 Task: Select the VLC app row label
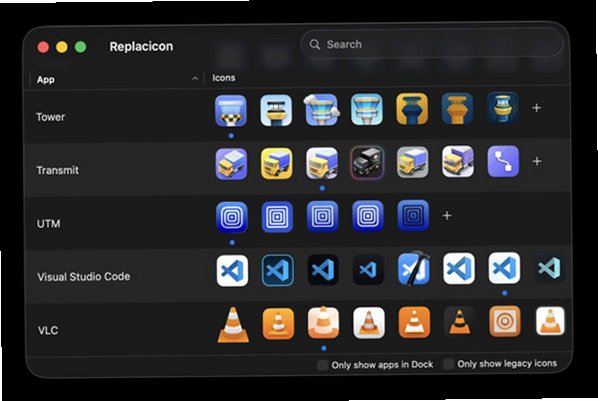coord(48,330)
